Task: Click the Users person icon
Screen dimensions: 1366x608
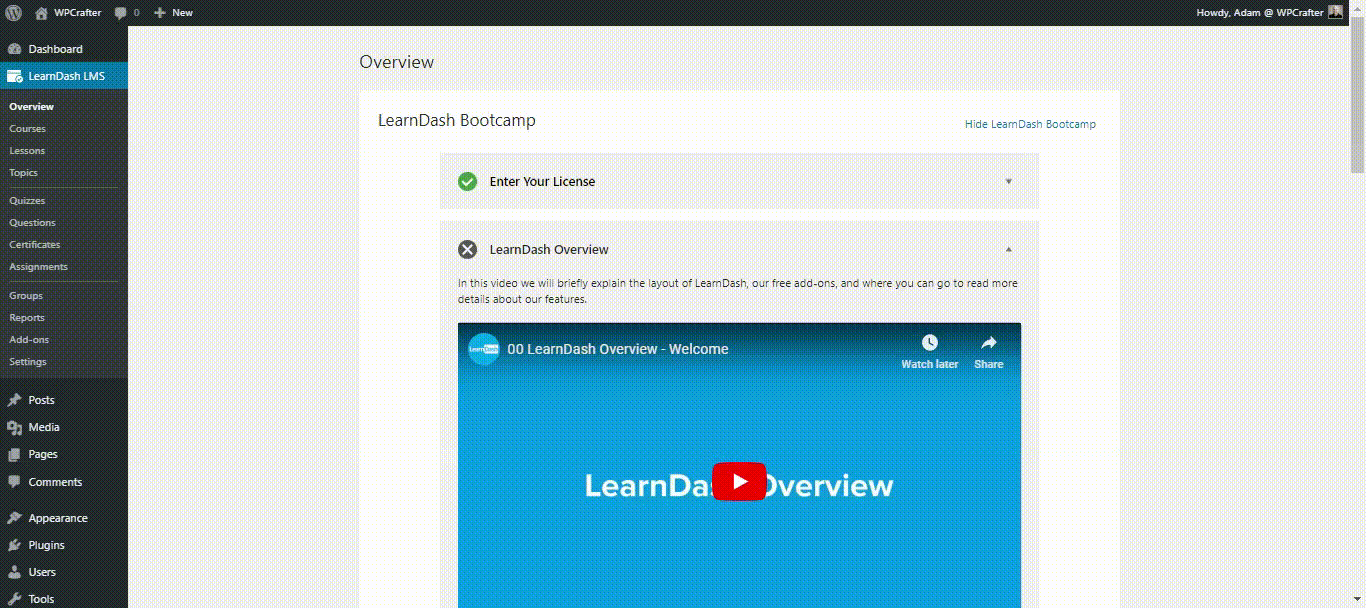Action: tap(14, 572)
